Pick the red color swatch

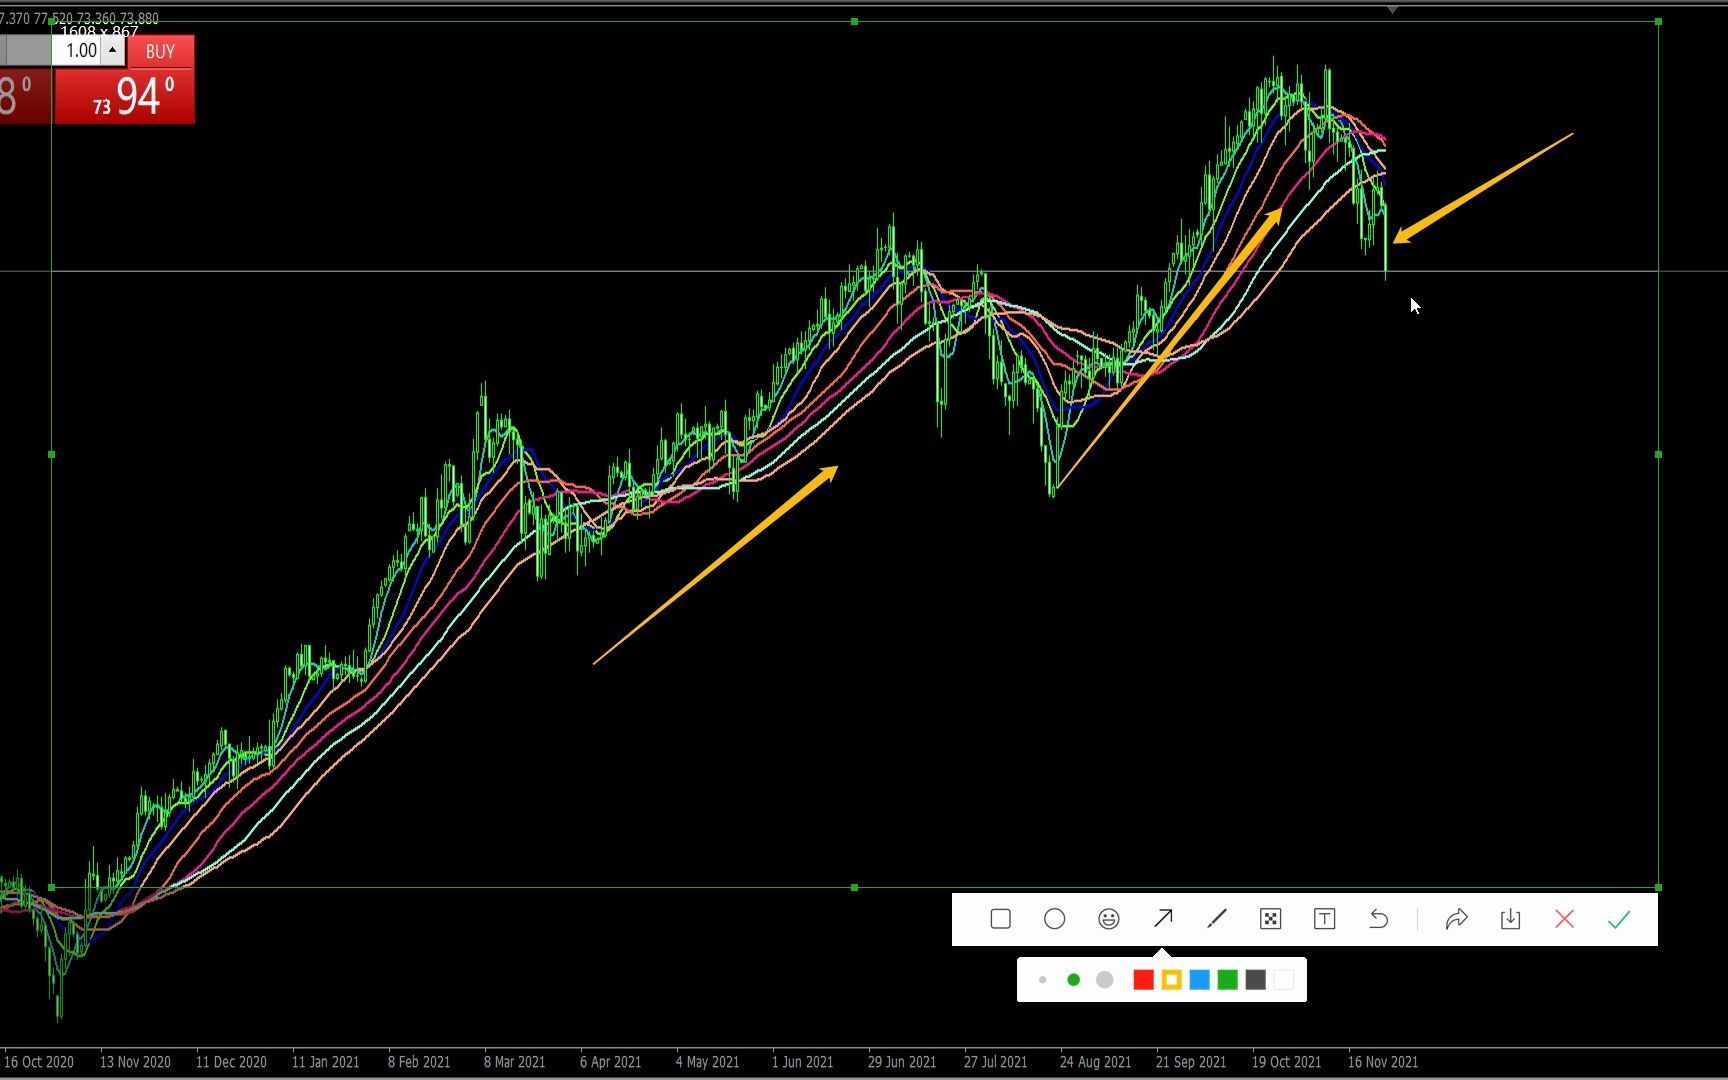(x=1143, y=980)
